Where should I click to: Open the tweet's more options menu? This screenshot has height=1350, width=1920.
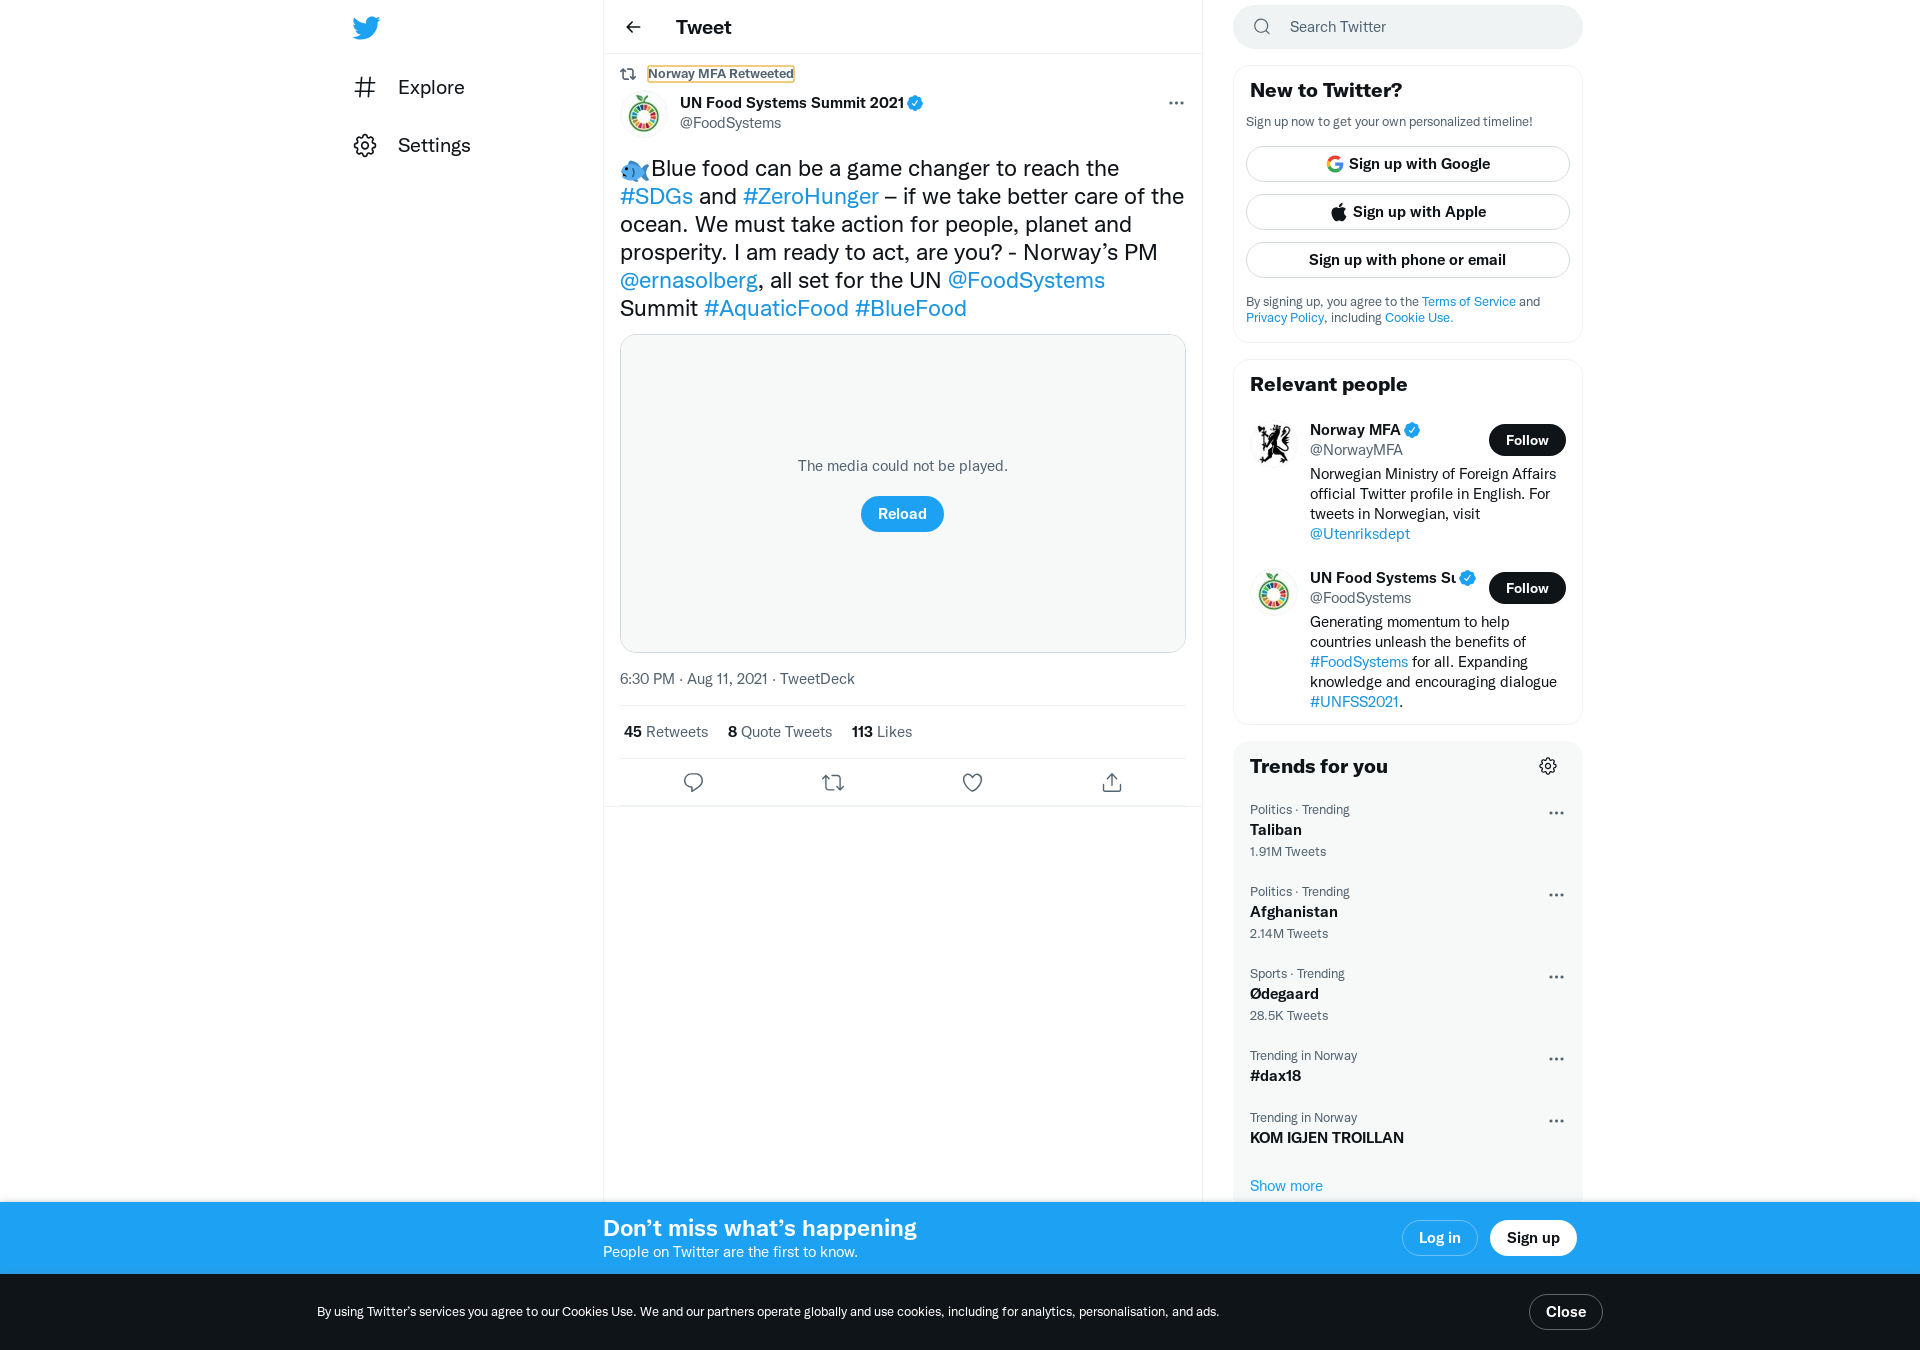tap(1176, 103)
